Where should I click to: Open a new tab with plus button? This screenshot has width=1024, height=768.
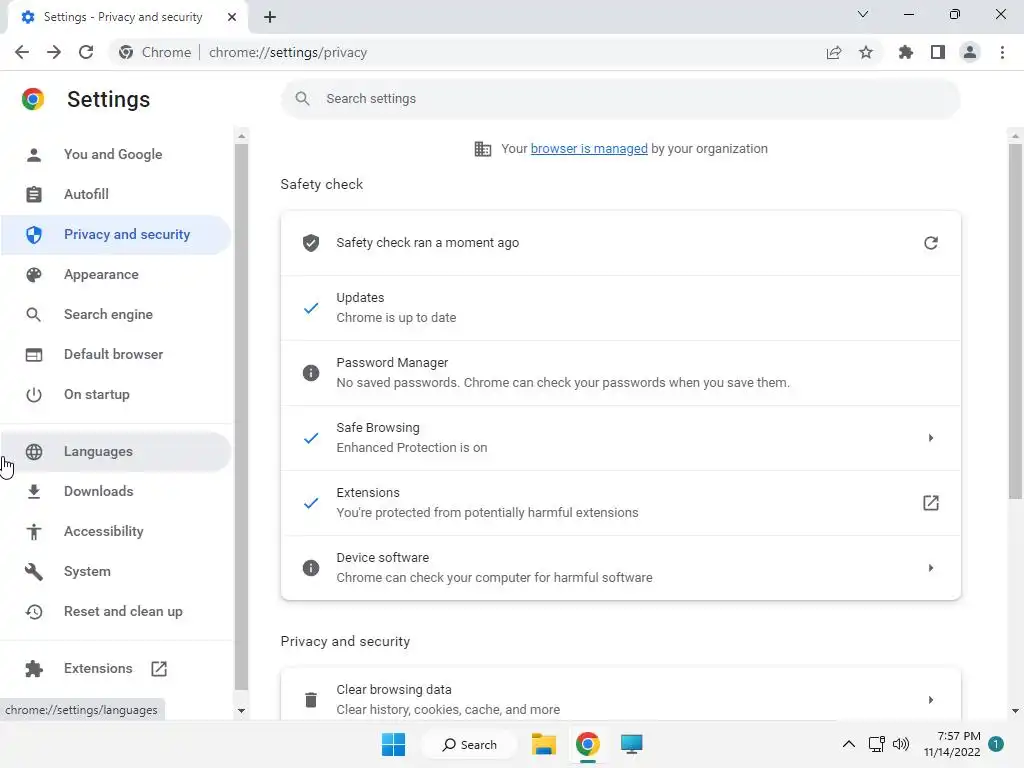coord(270,17)
